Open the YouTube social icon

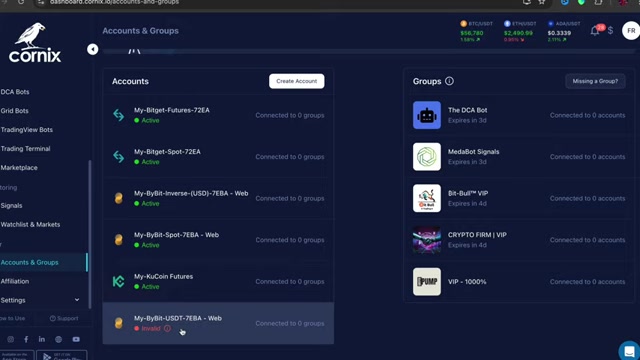(x=76, y=339)
